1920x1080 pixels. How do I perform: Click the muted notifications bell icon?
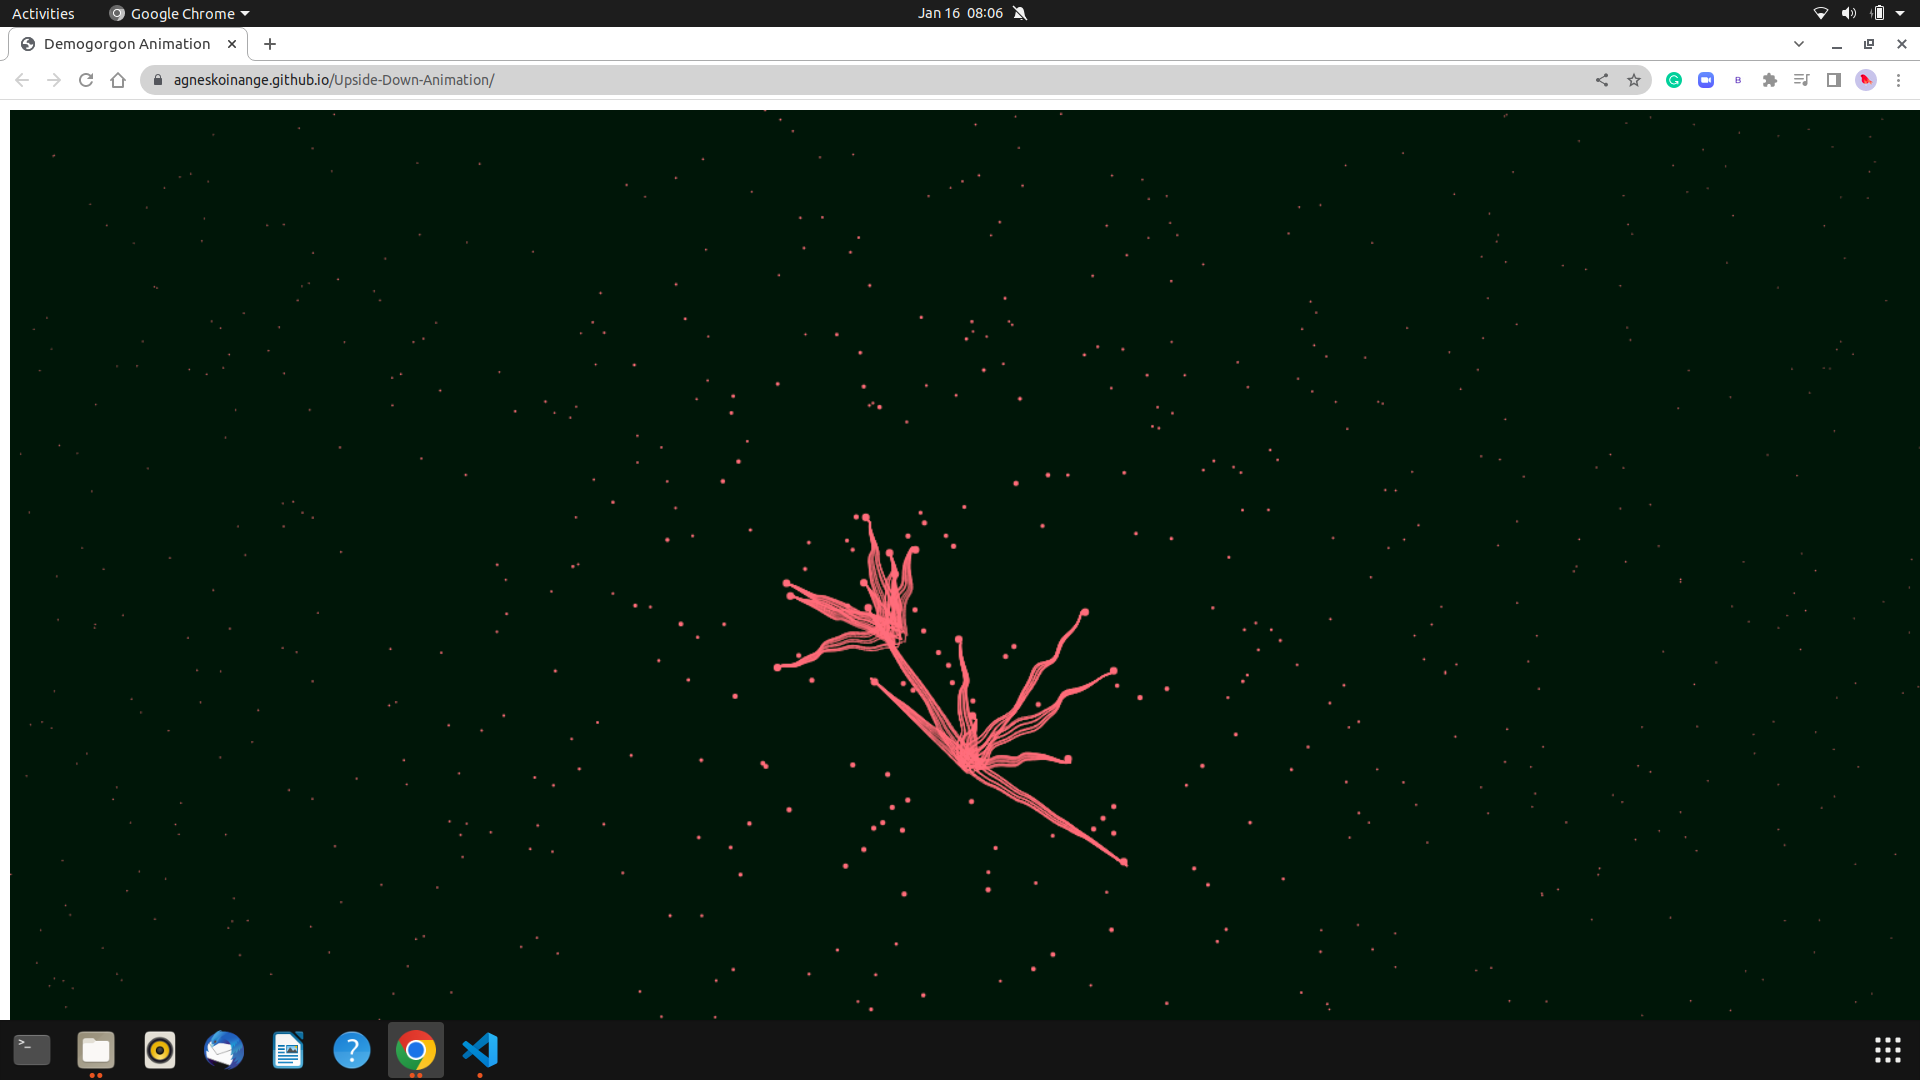pos(1020,13)
